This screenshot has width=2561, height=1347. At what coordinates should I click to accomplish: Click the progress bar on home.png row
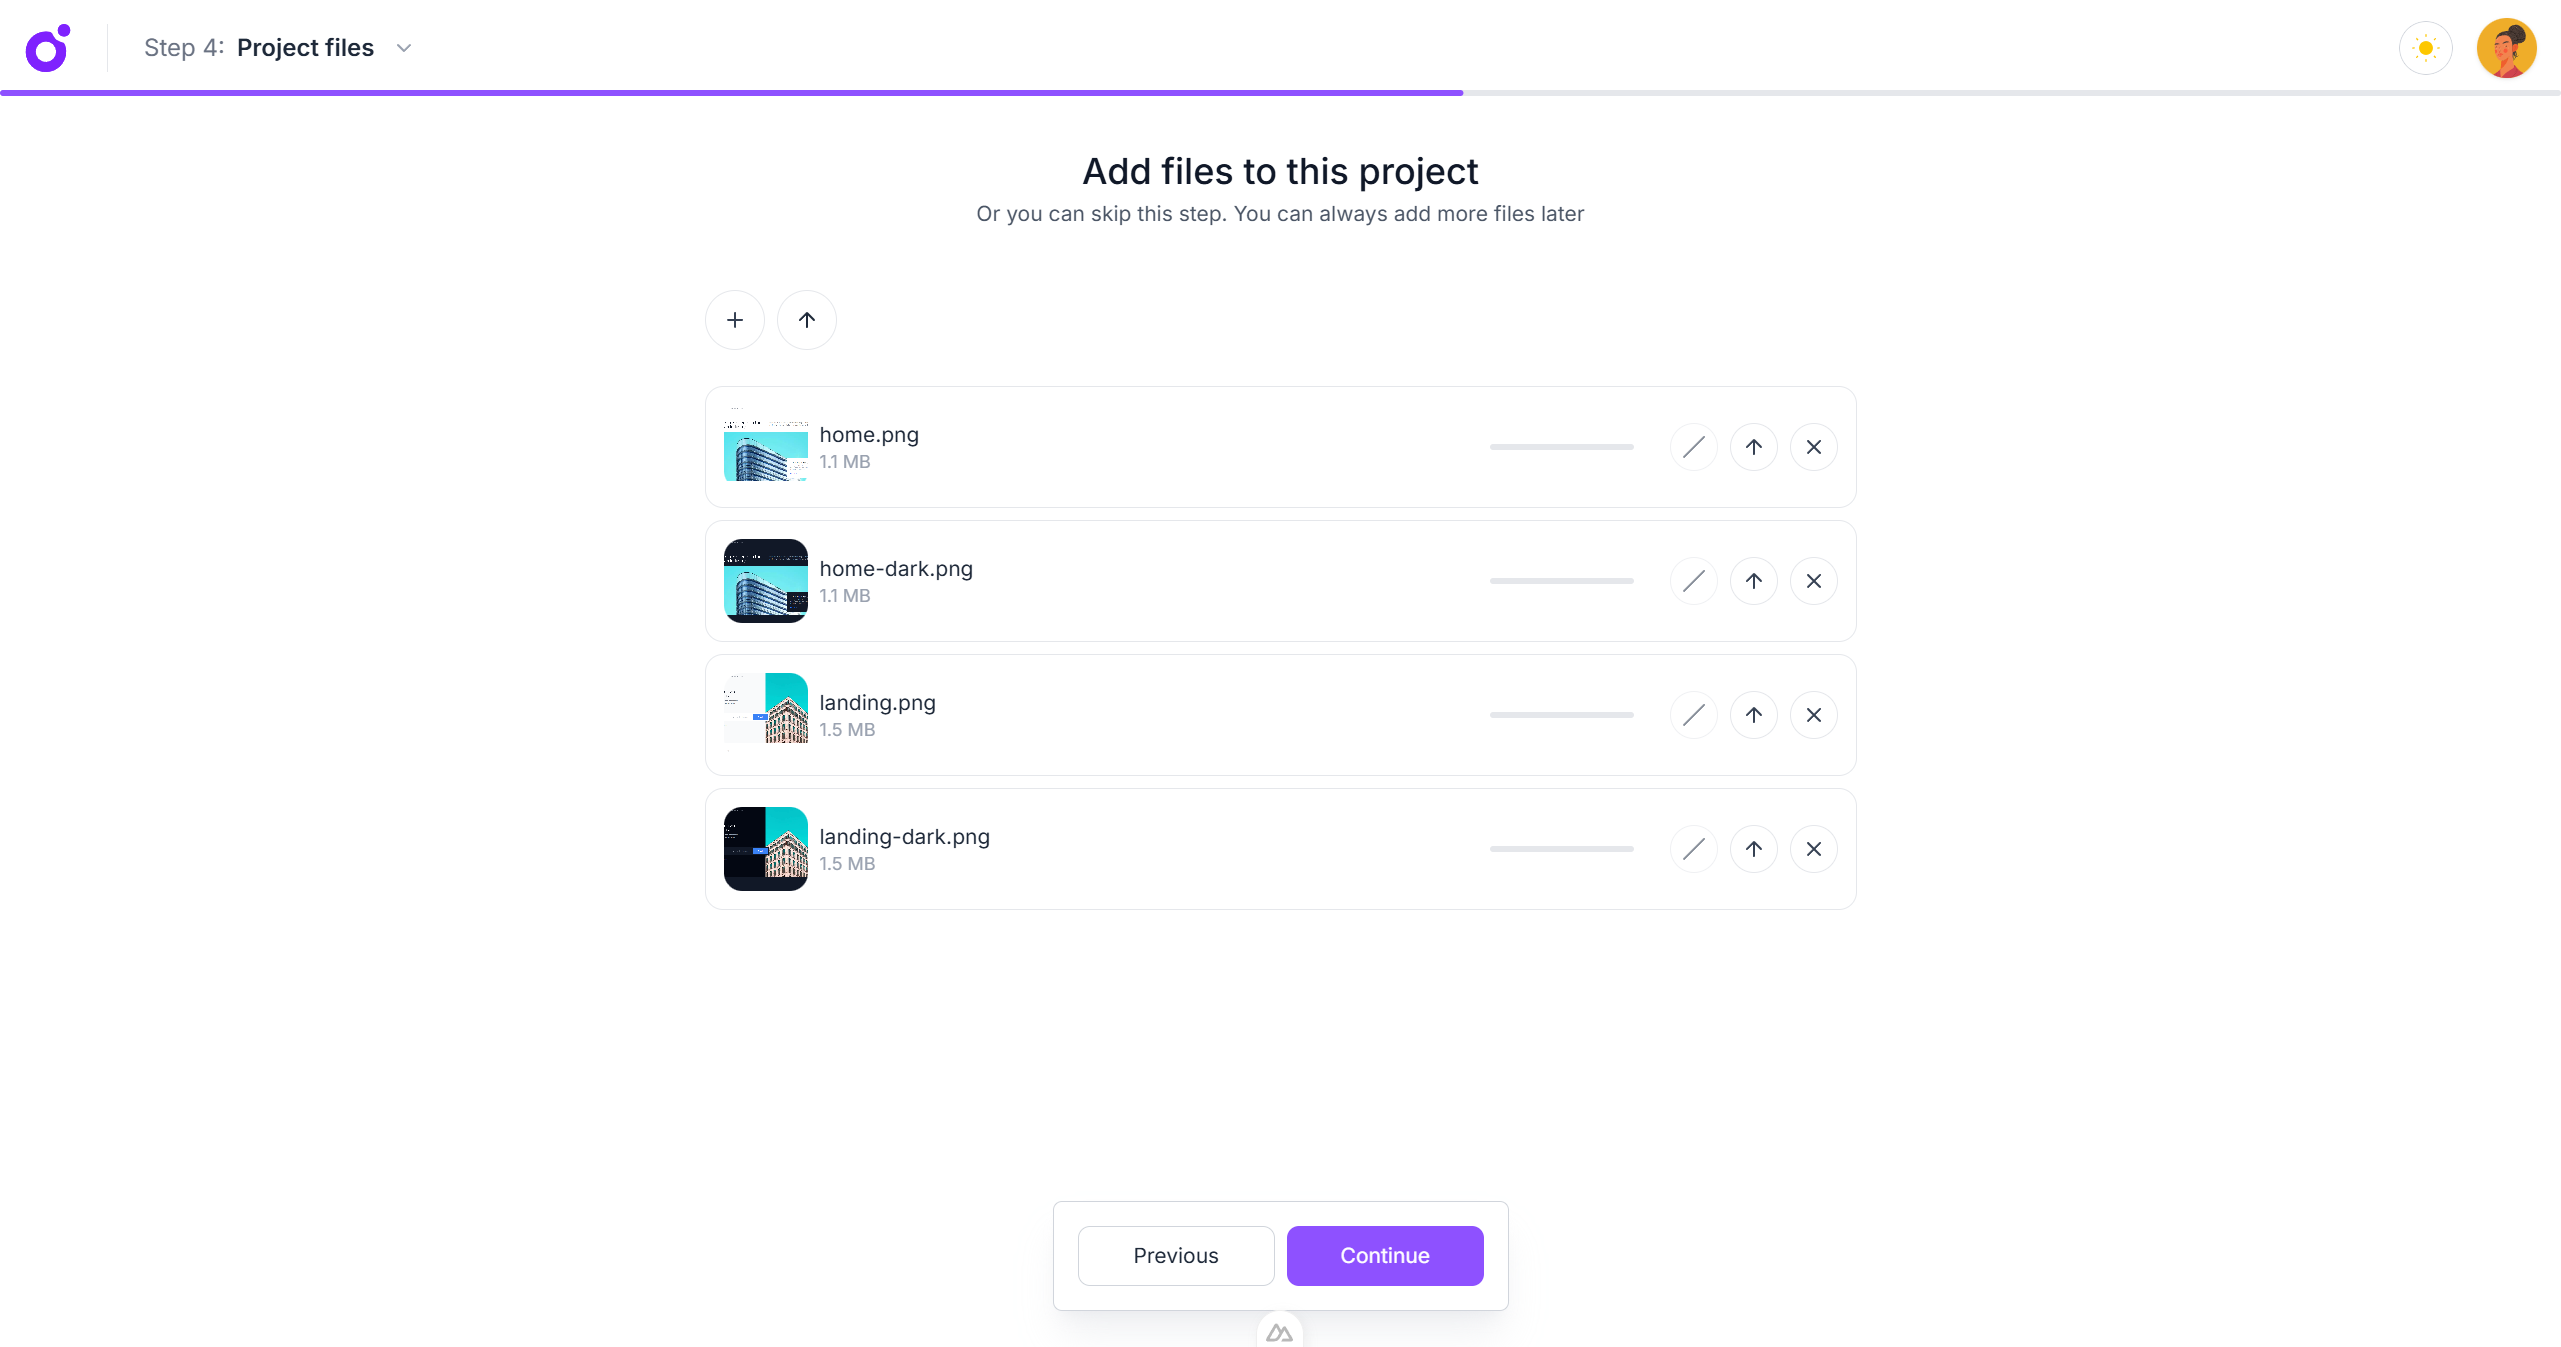(x=1560, y=447)
